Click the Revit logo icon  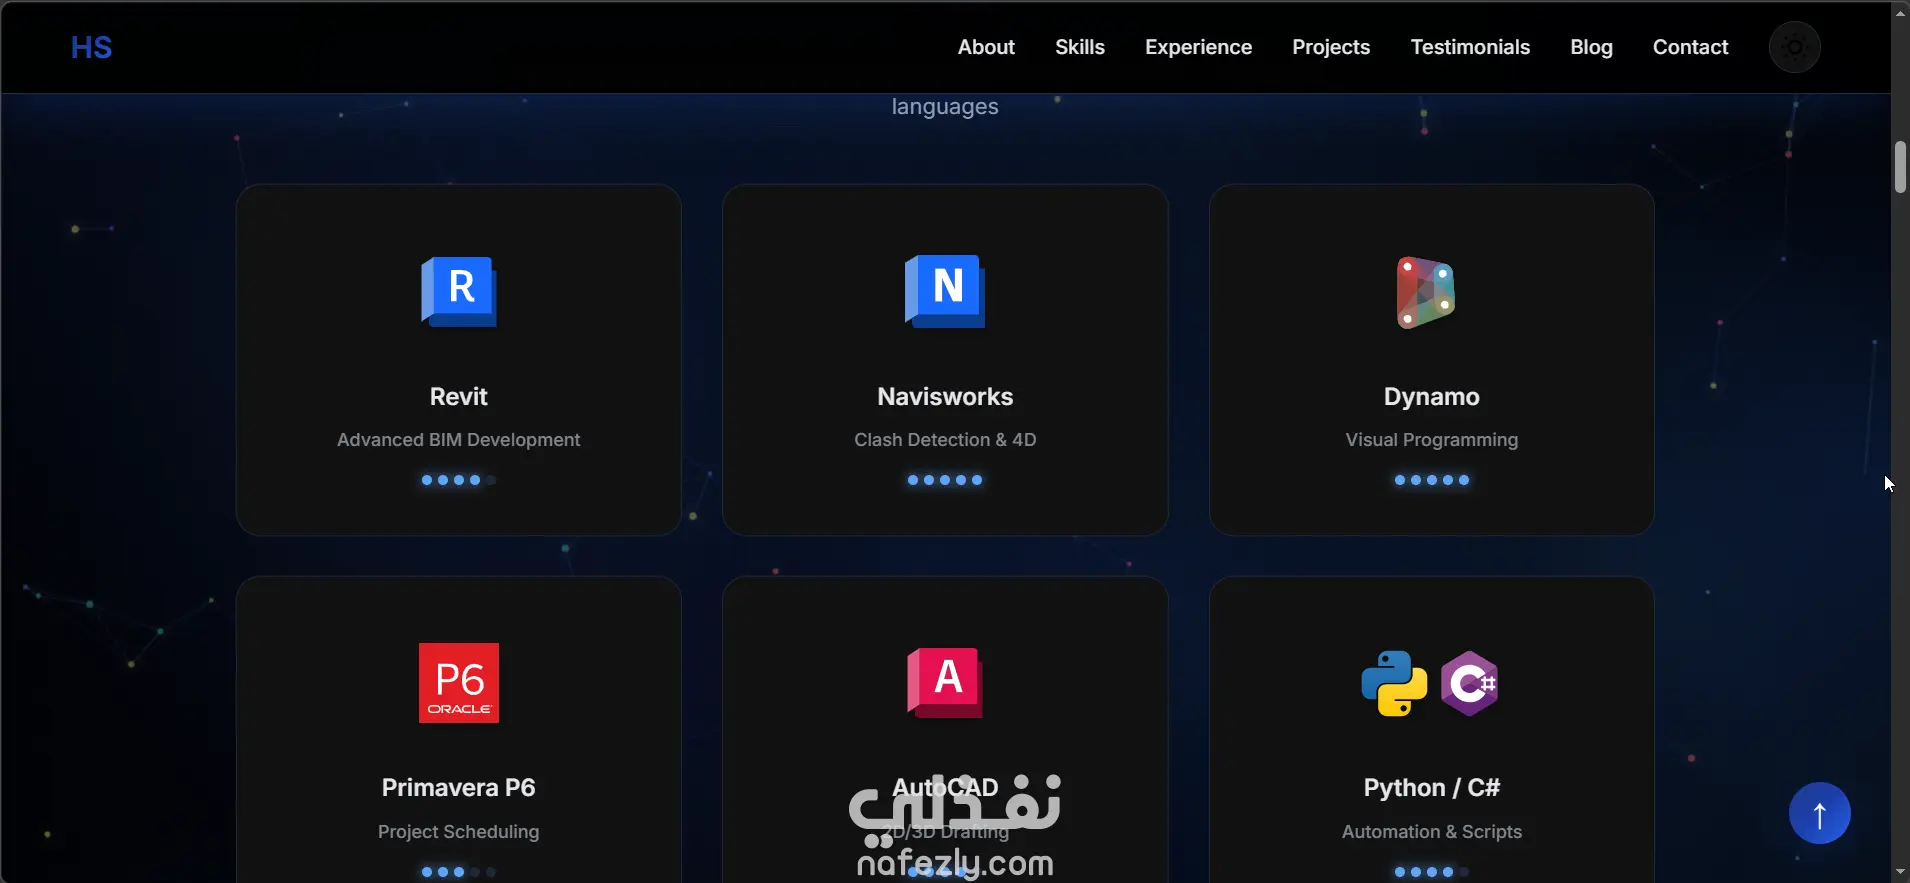tap(459, 291)
